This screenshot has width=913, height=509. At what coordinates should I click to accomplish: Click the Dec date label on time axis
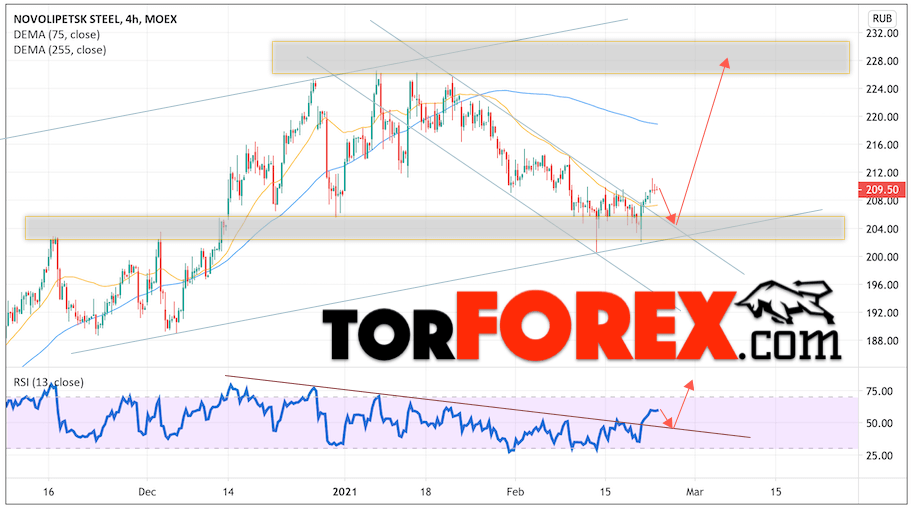[x=147, y=492]
